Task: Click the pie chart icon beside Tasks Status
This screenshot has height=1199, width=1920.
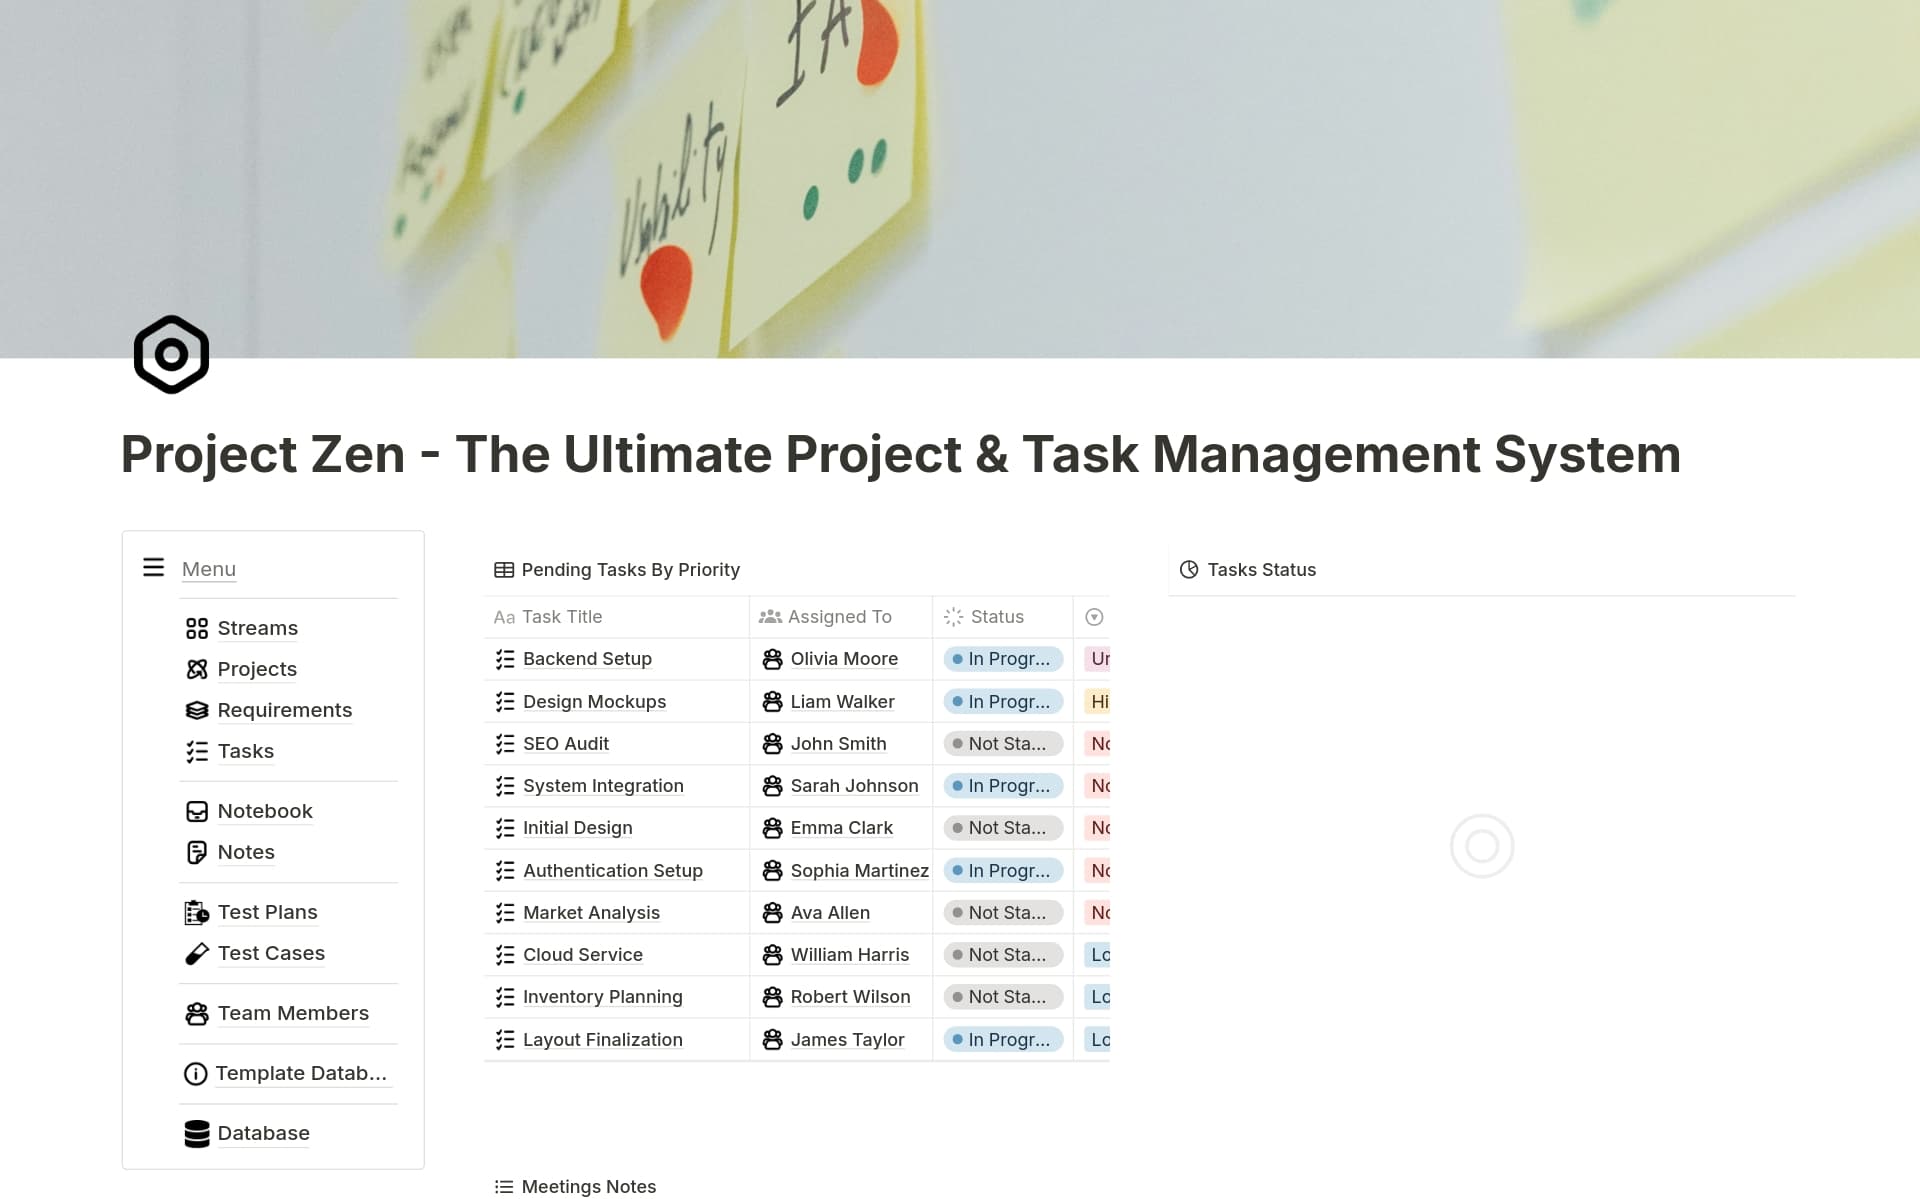Action: (x=1189, y=569)
